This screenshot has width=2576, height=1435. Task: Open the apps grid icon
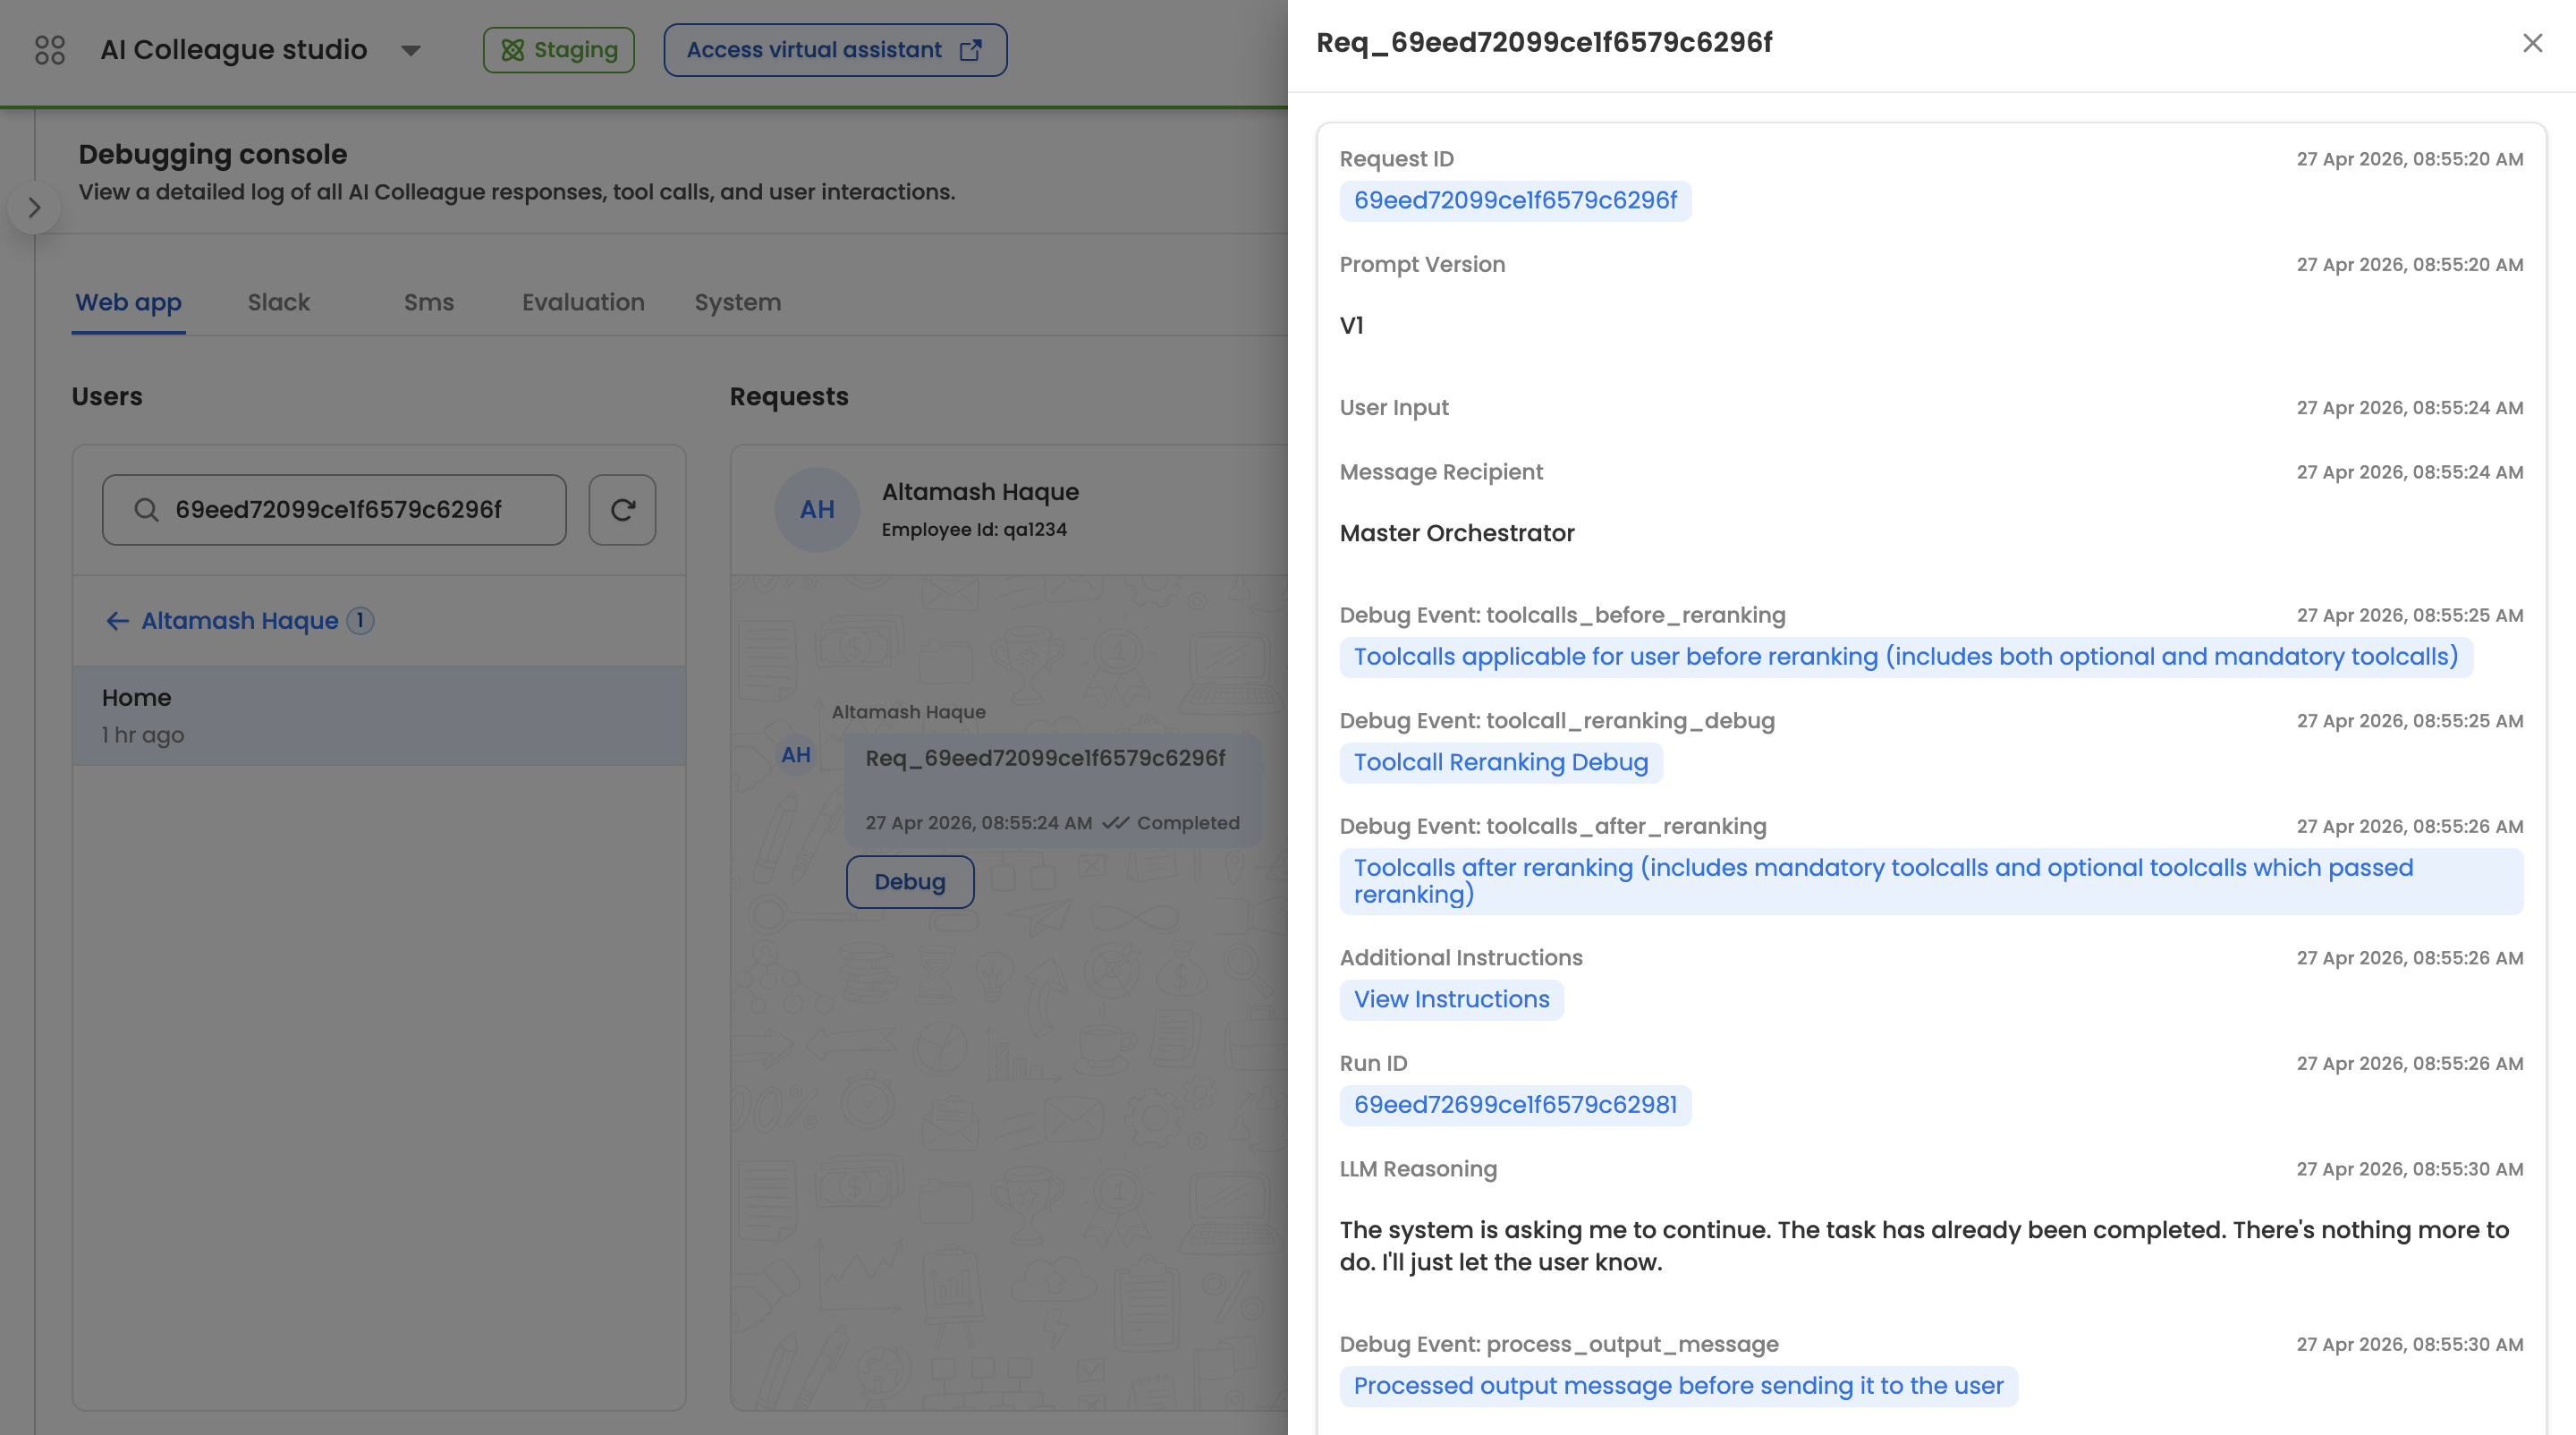[x=49, y=50]
